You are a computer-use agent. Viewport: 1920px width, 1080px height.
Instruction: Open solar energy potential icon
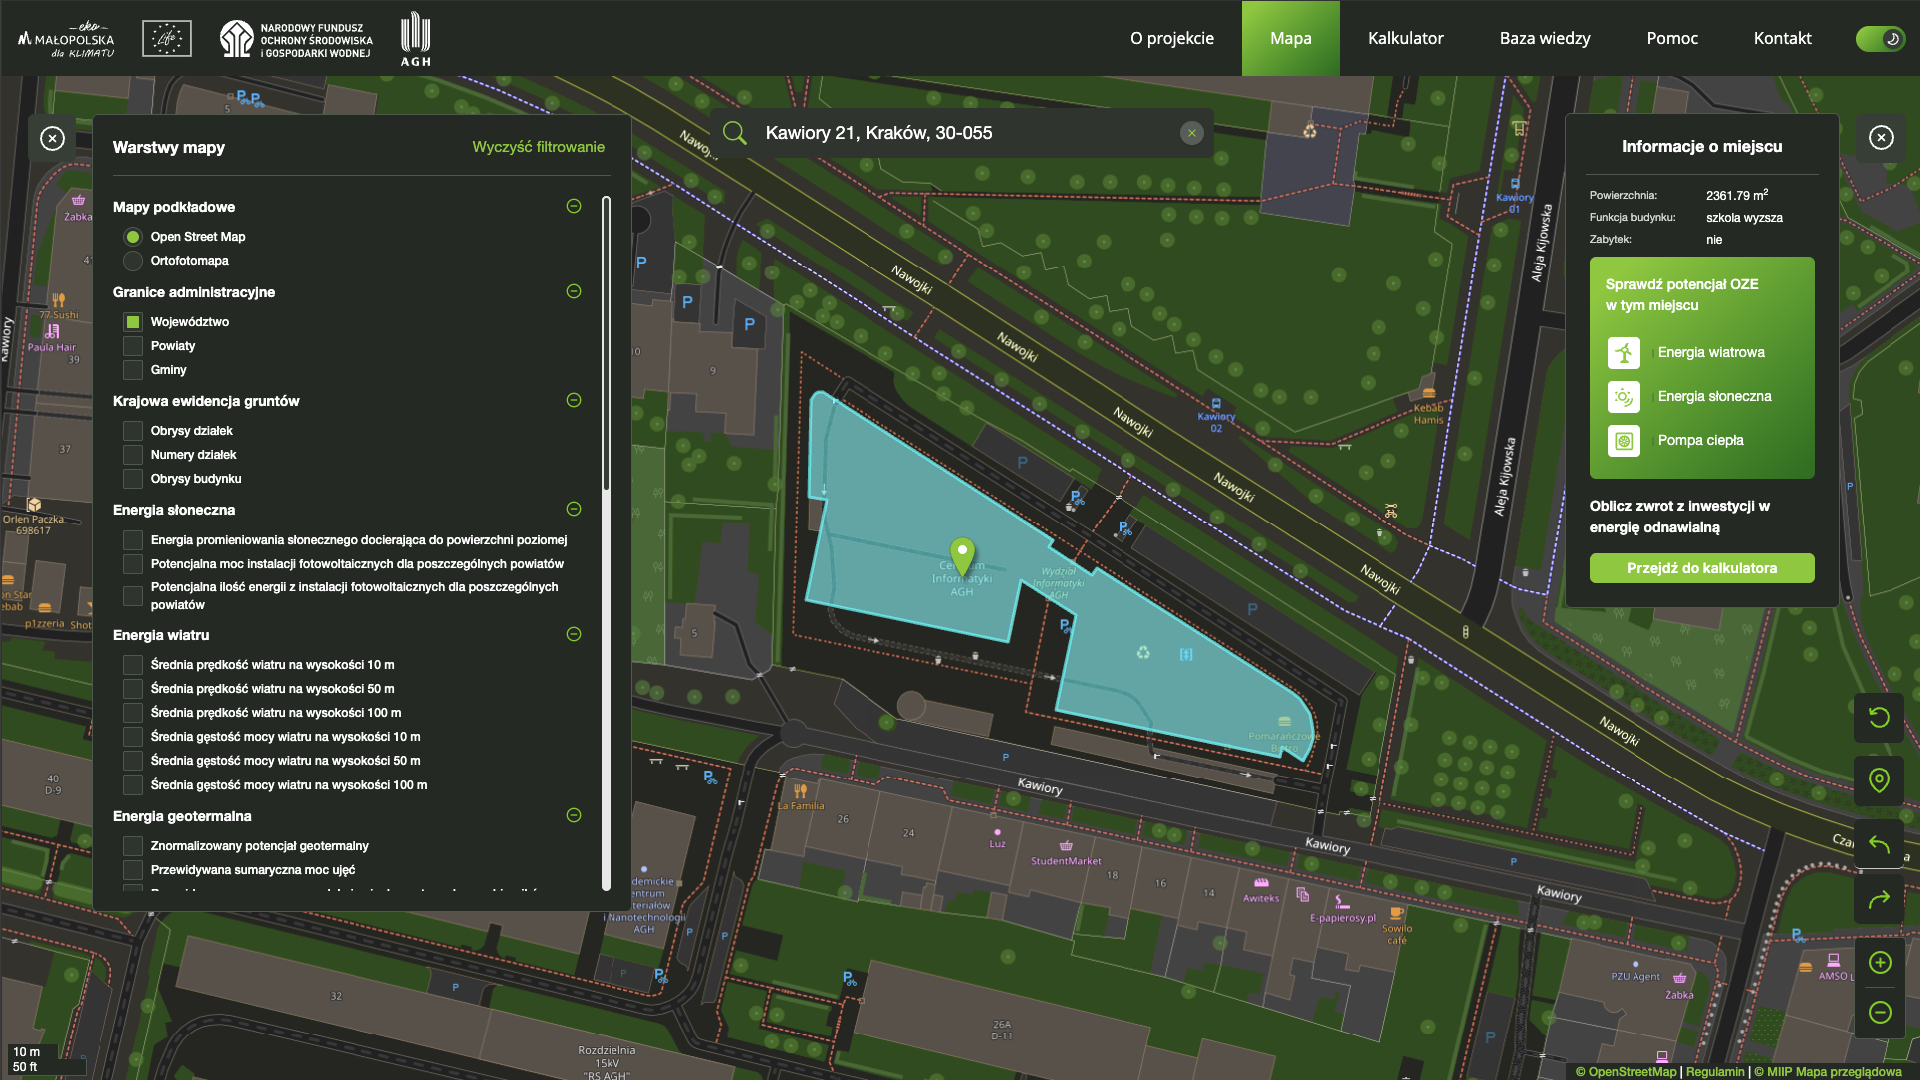(1624, 397)
